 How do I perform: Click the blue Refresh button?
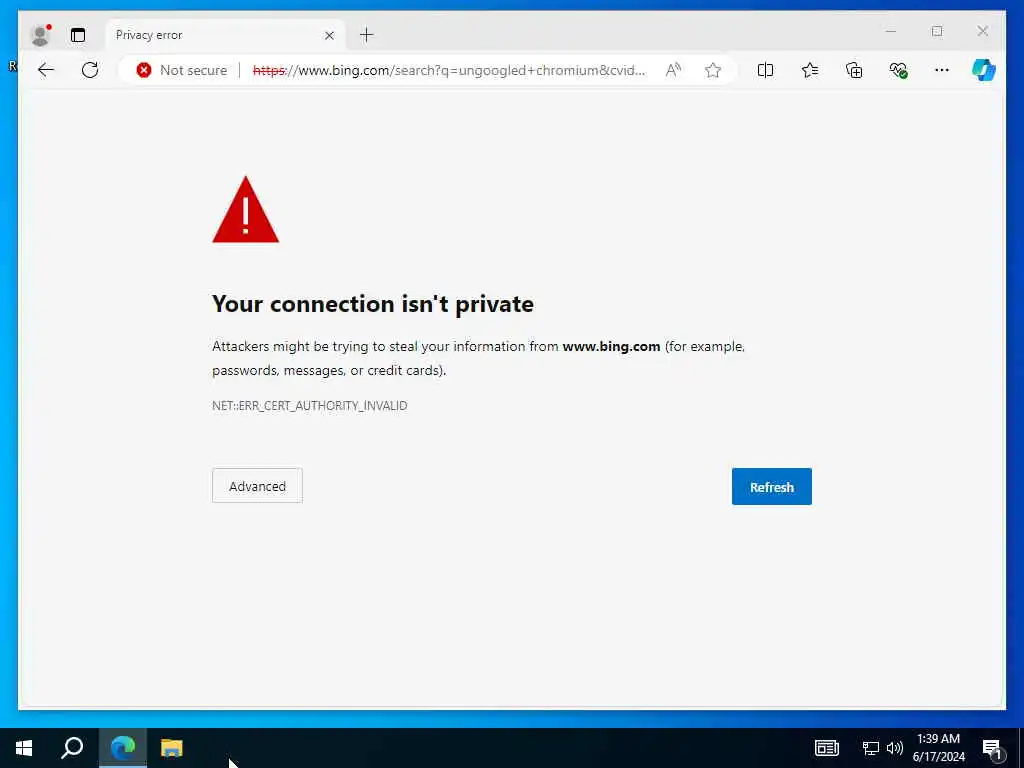(x=772, y=487)
